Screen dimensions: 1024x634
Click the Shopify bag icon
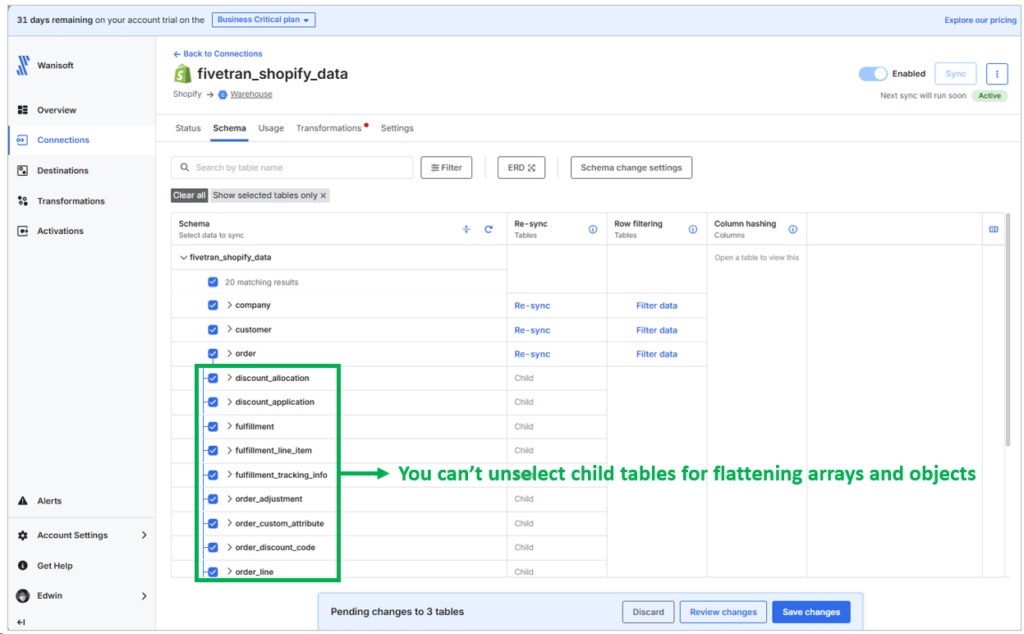(182, 74)
